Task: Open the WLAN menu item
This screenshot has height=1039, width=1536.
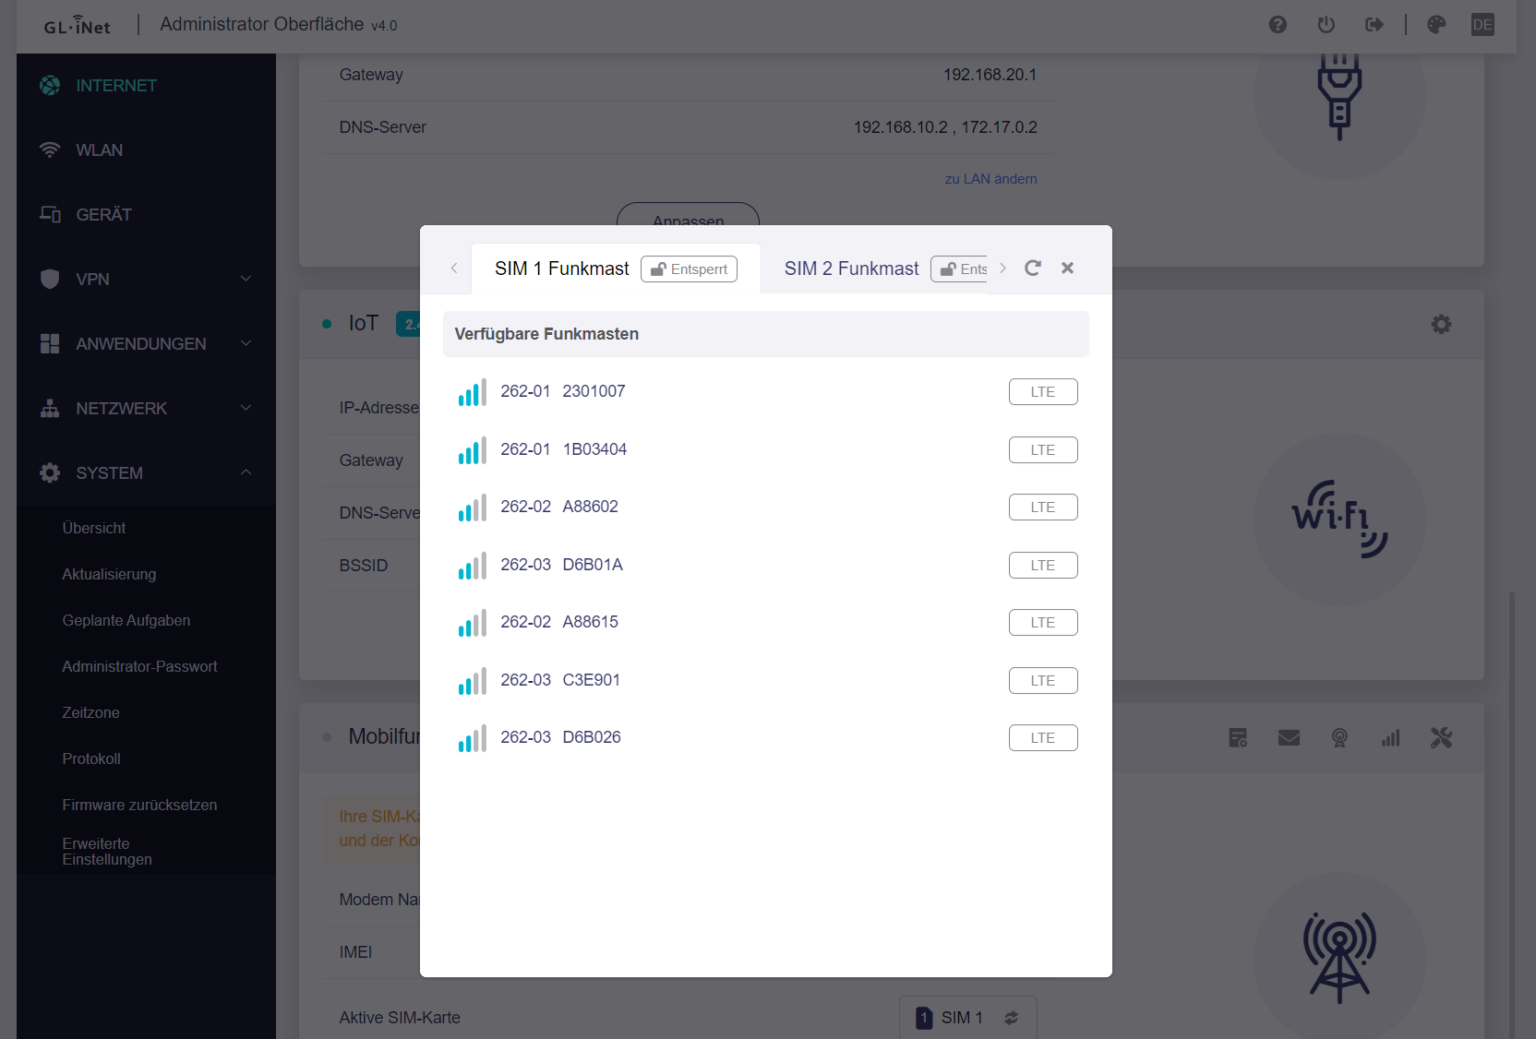Action: coord(99,150)
